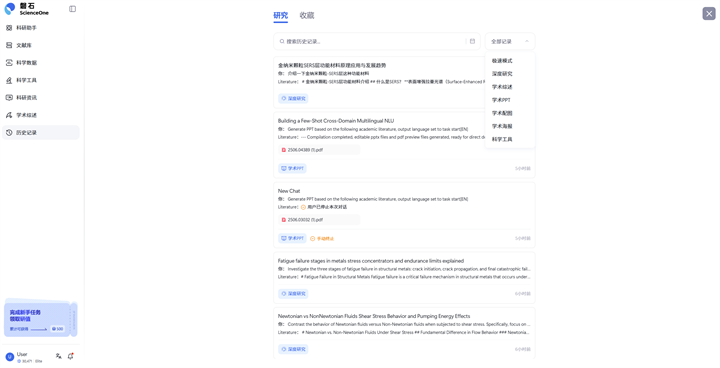Viewport: 720px width, 368px height.
Task: Click the 完成新手任务 promo card
Action: tap(37, 319)
